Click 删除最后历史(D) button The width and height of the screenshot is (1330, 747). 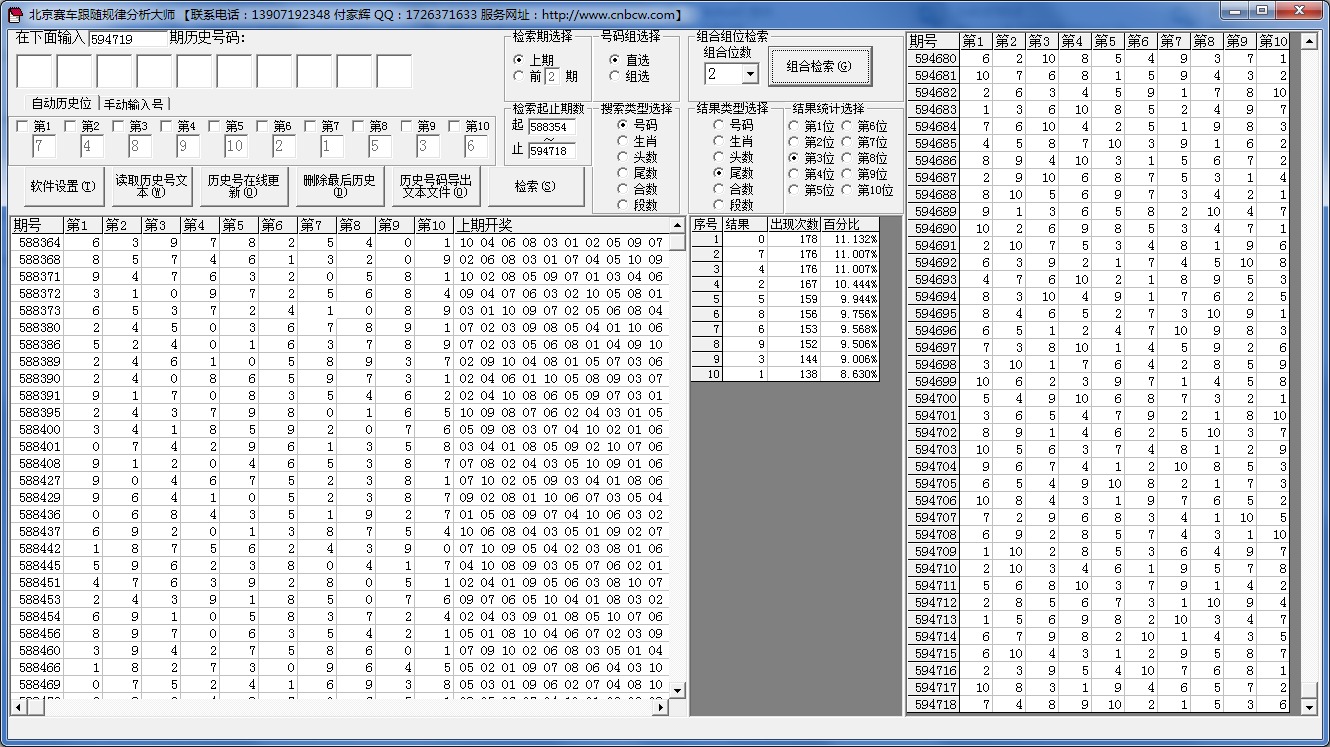tap(339, 187)
